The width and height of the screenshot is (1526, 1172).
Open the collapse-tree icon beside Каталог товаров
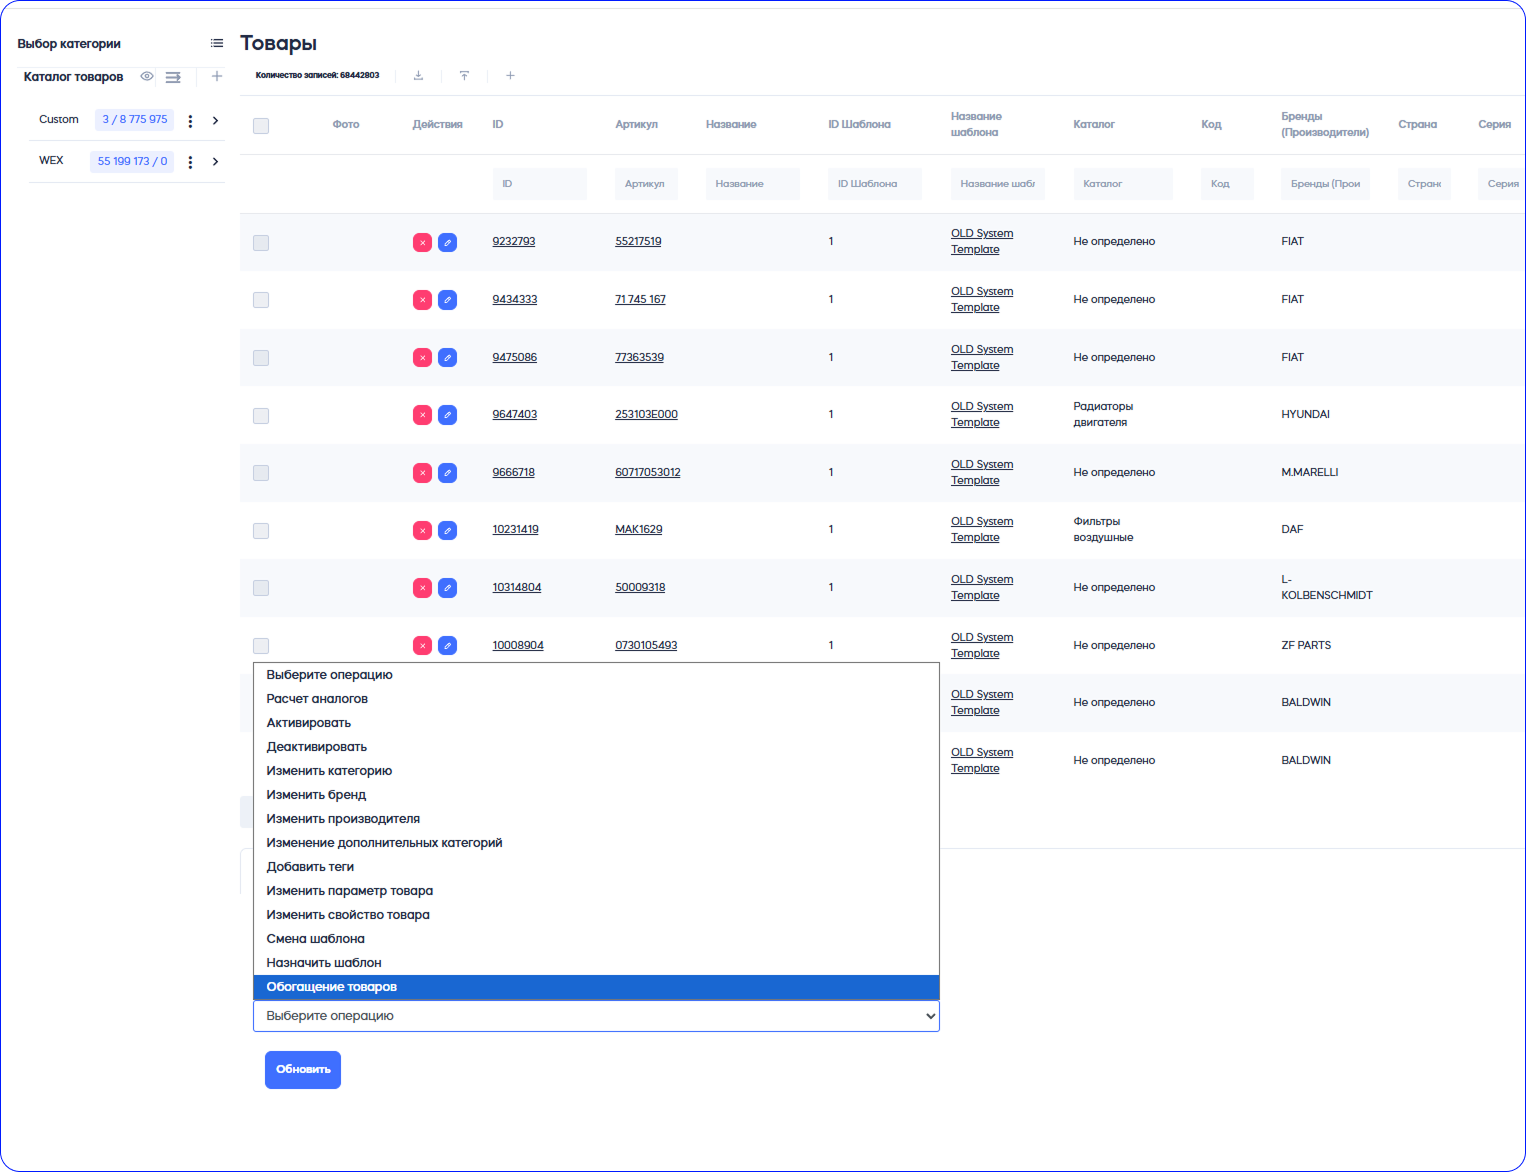coord(173,77)
